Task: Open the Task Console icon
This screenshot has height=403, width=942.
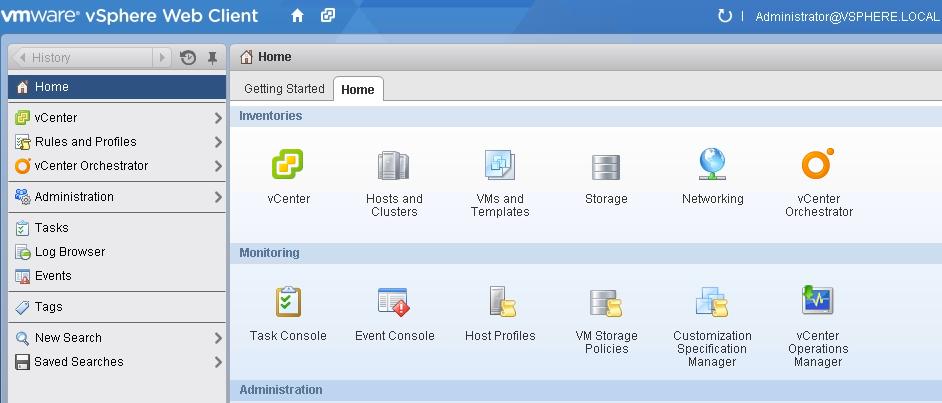Action: (x=288, y=301)
